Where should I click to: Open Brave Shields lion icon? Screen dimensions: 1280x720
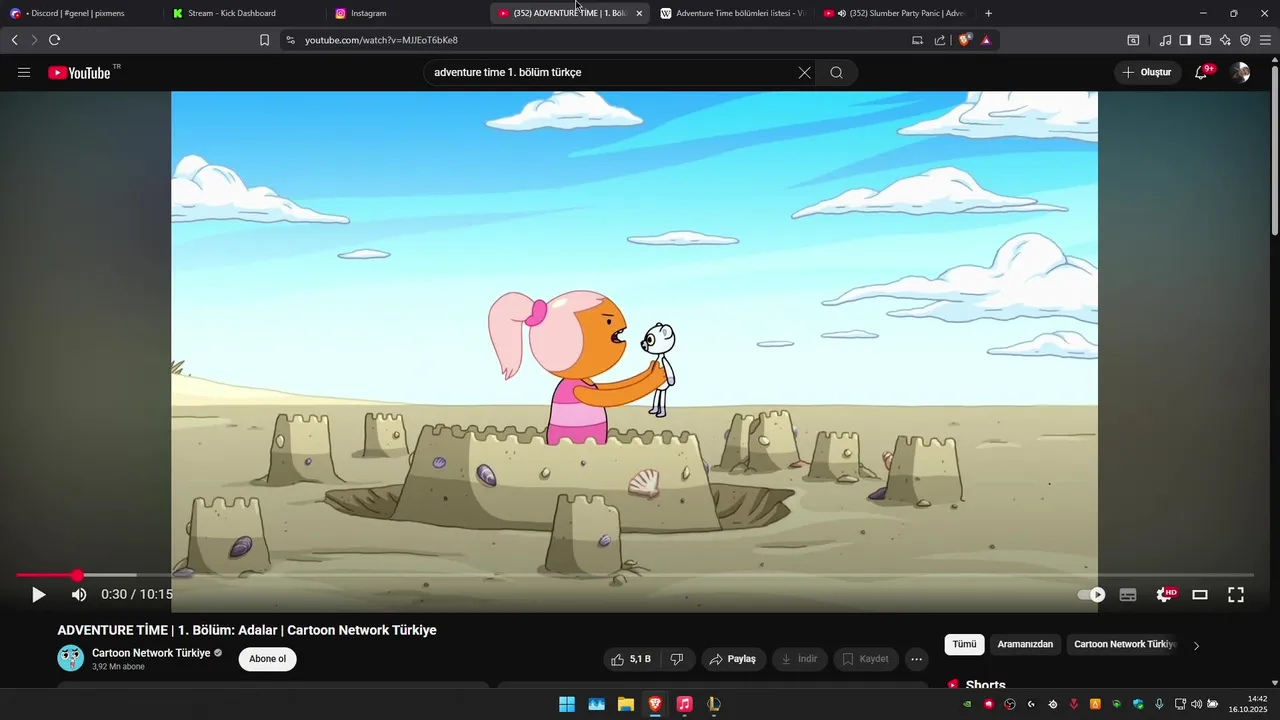pos(965,40)
